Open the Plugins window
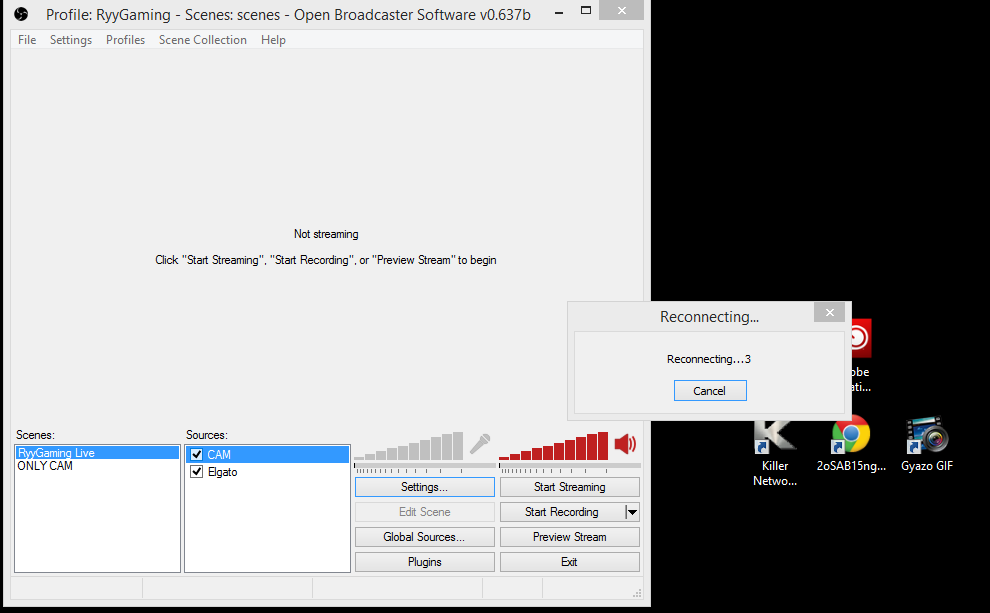This screenshot has width=990, height=613. coord(424,562)
